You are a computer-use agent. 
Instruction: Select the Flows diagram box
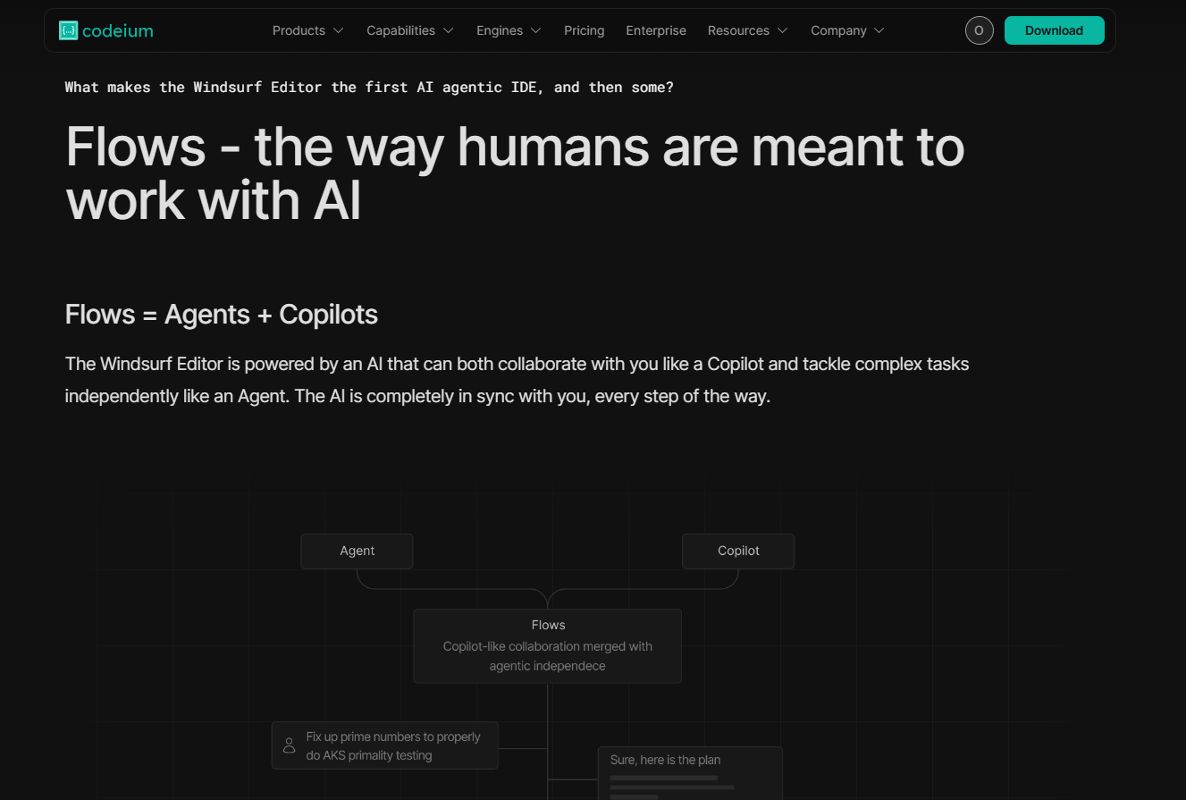(548, 646)
